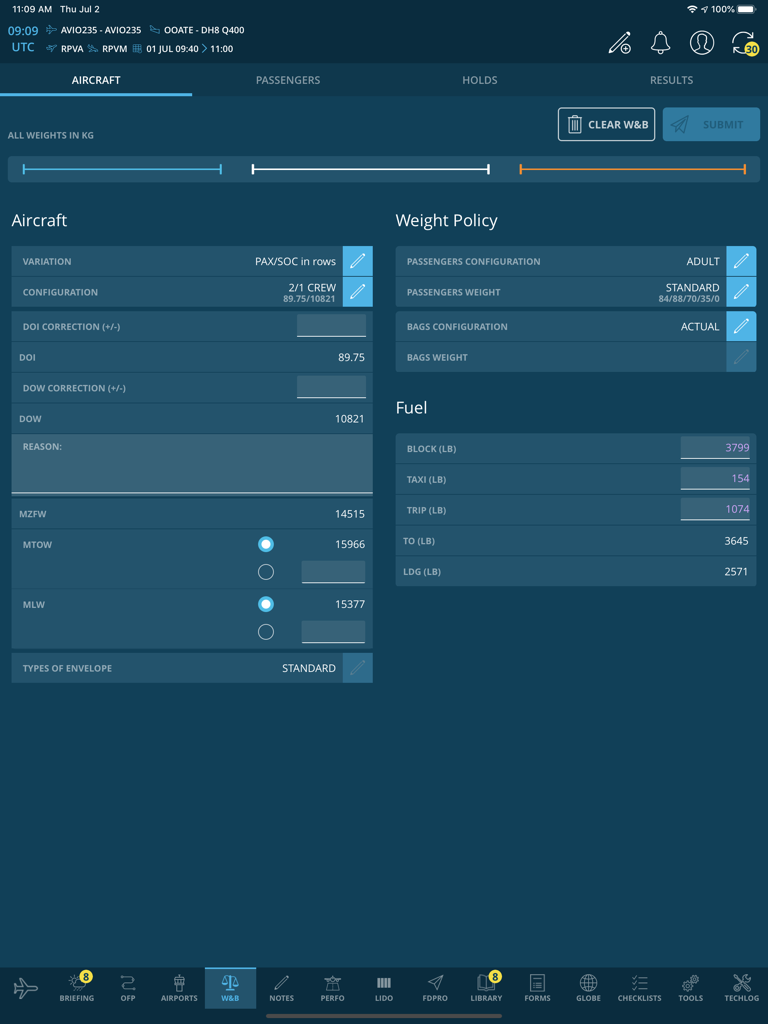Click the SUBMIT button
The height and width of the screenshot is (1024, 768).
(x=711, y=124)
